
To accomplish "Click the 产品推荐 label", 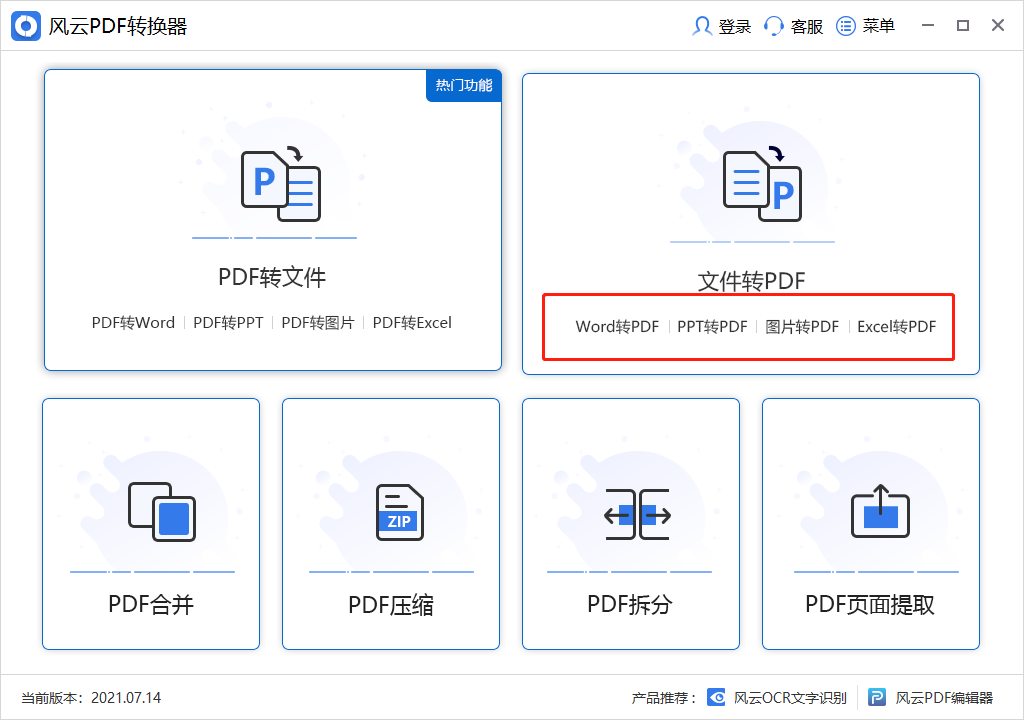I will coord(664,698).
